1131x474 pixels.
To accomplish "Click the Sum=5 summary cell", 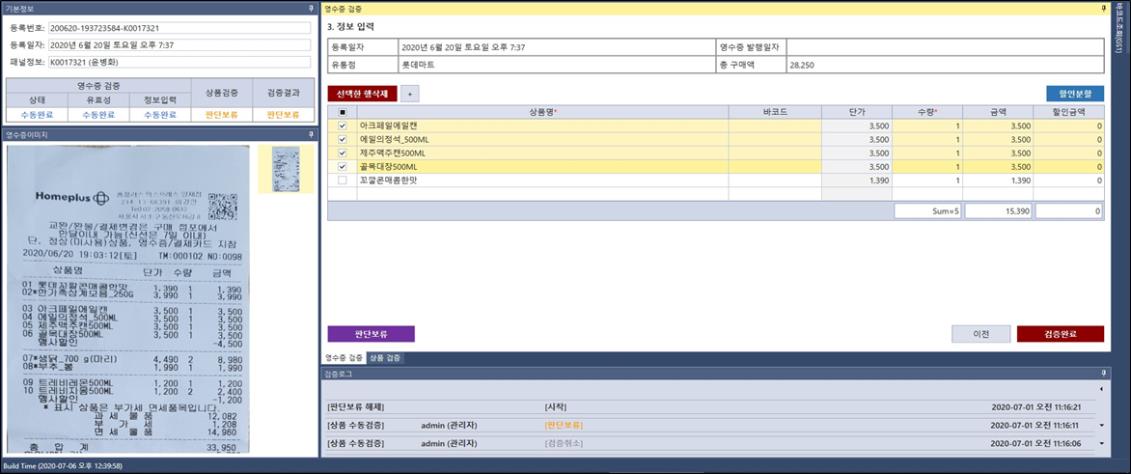I will click(x=928, y=211).
